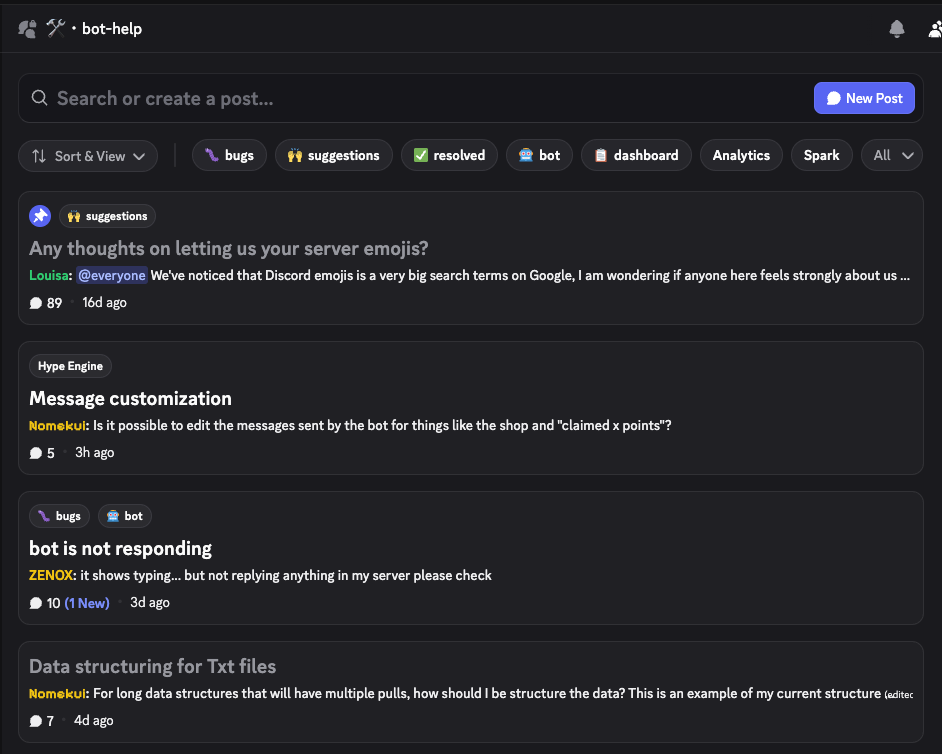Click the forum channel icon beside bot-help

[27, 29]
